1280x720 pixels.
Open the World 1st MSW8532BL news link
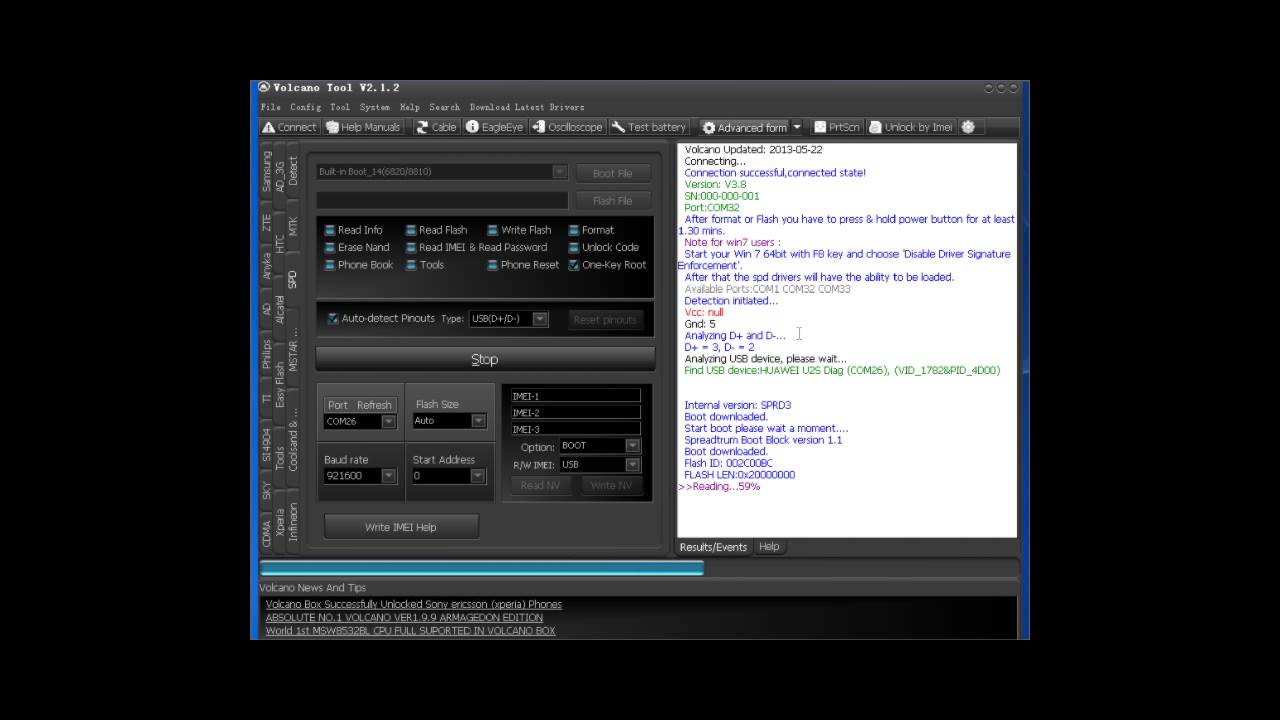click(410, 631)
